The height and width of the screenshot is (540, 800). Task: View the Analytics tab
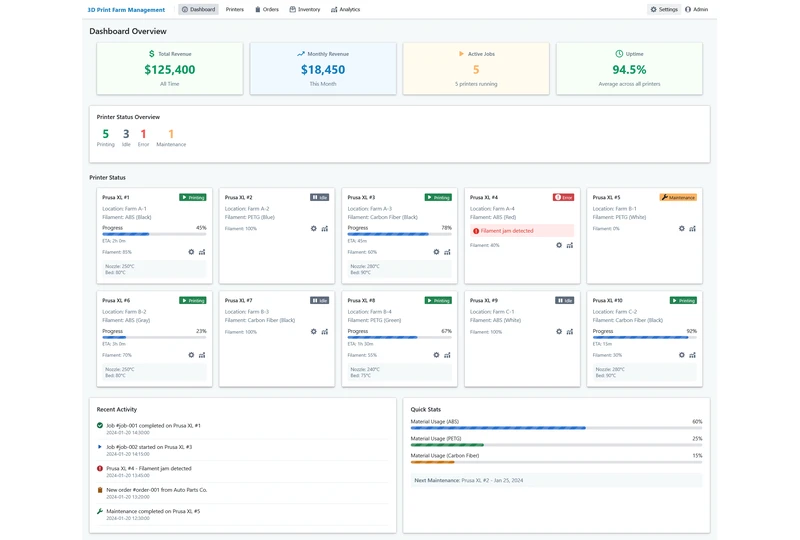point(345,9)
